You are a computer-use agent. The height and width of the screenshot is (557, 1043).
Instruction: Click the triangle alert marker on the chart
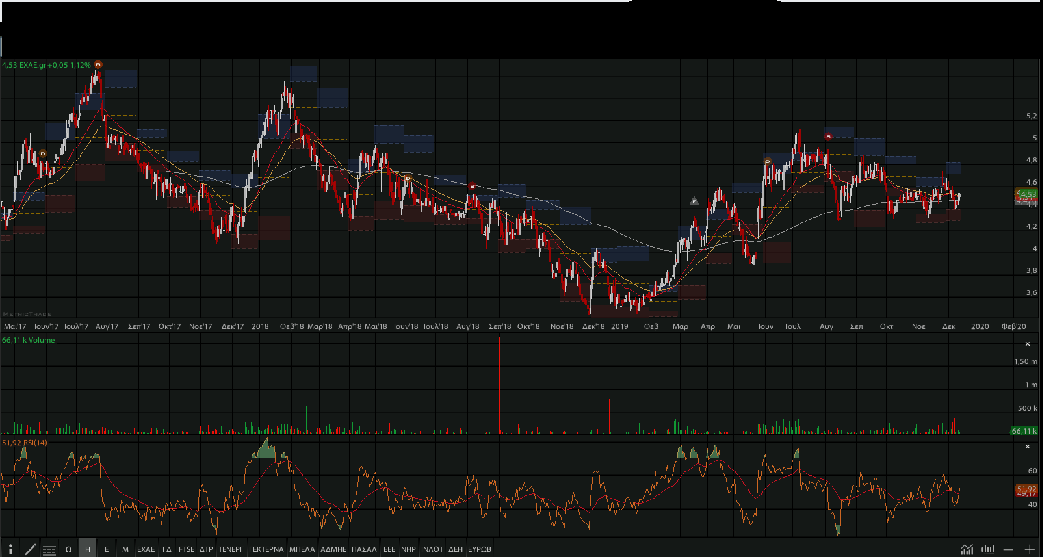pos(695,201)
